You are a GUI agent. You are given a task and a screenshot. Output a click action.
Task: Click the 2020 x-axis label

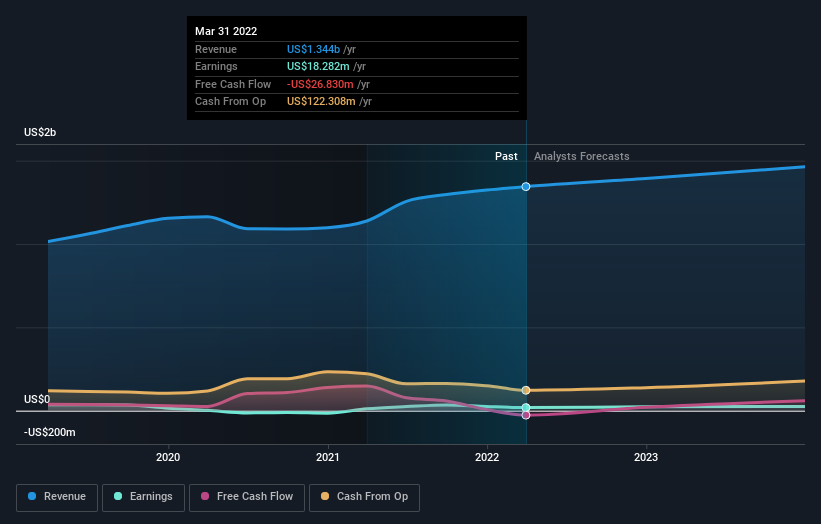[168, 458]
